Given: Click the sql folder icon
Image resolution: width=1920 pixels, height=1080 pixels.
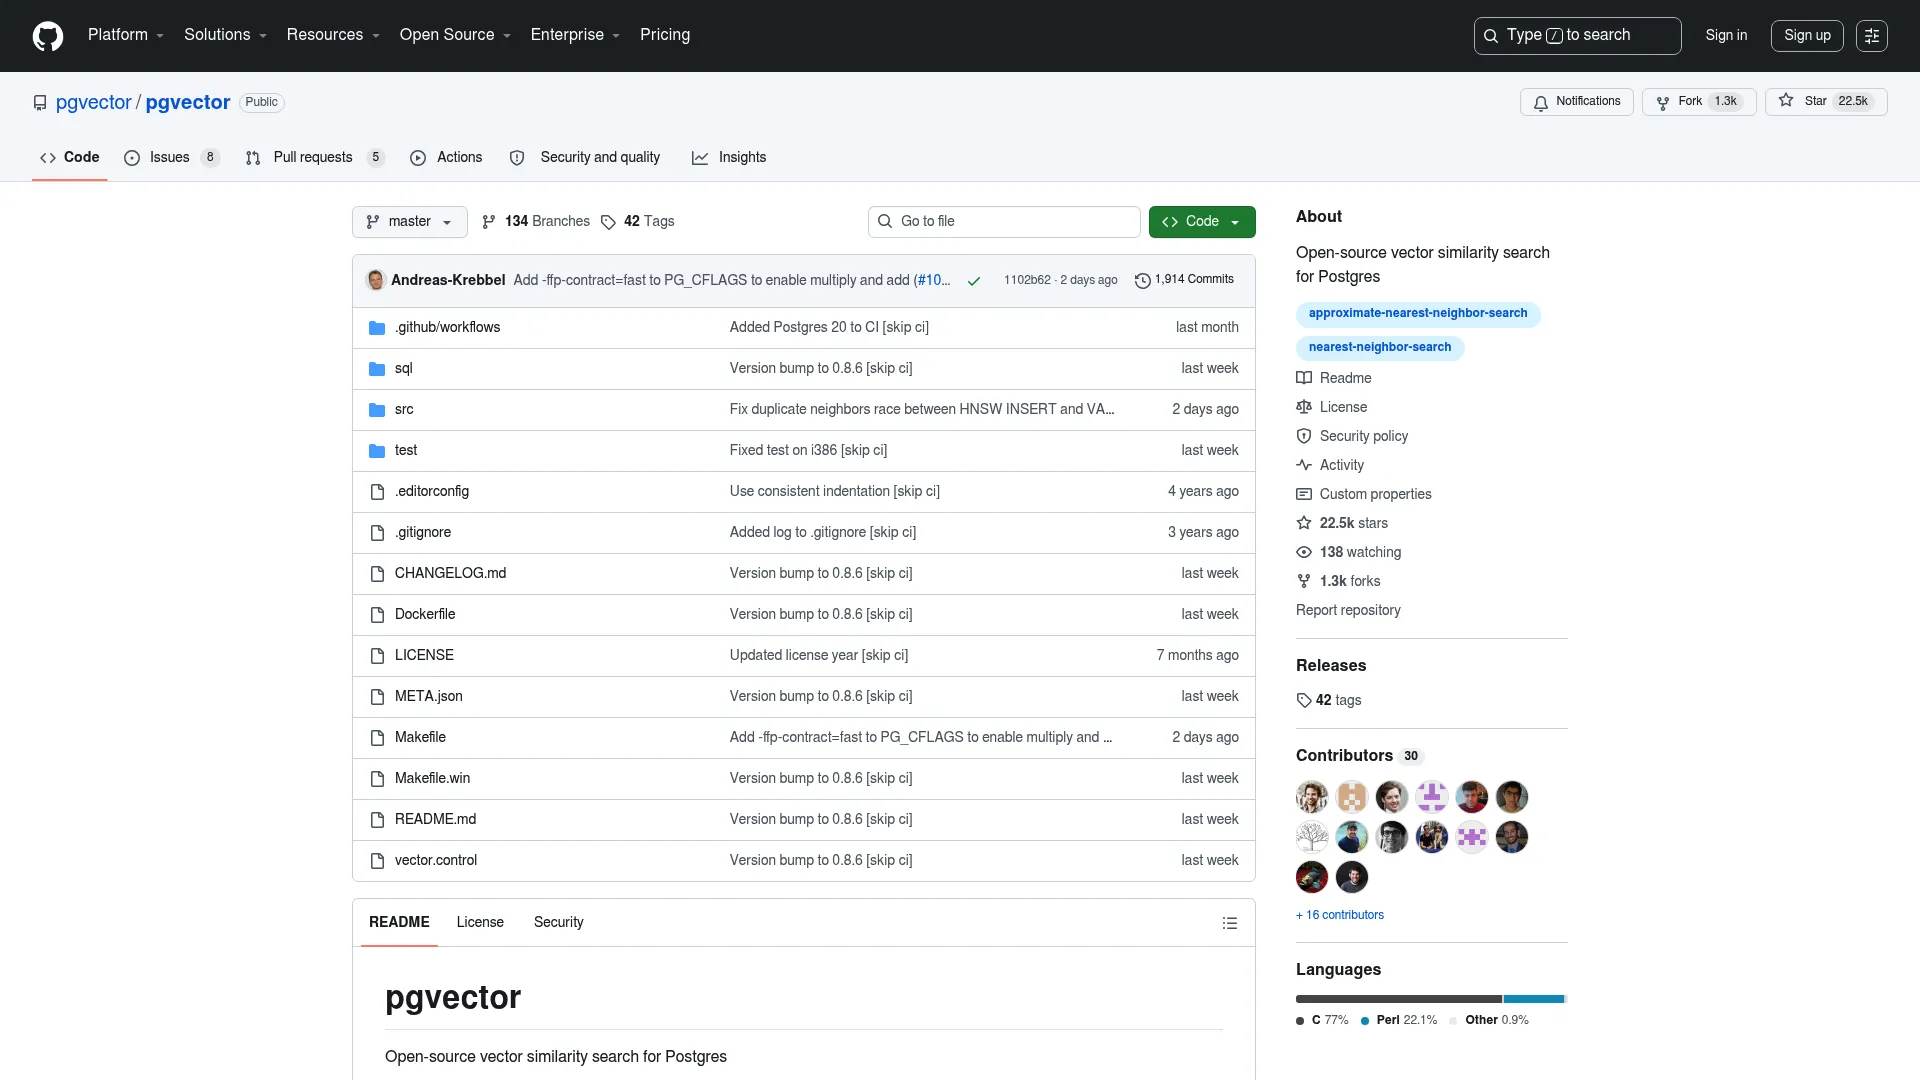Looking at the screenshot, I should pyautogui.click(x=377, y=369).
